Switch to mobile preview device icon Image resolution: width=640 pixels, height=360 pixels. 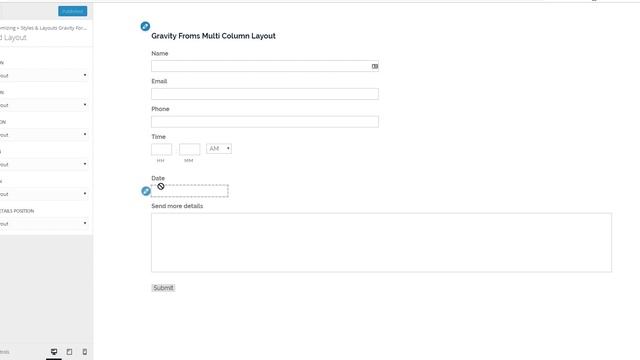[x=84, y=351]
